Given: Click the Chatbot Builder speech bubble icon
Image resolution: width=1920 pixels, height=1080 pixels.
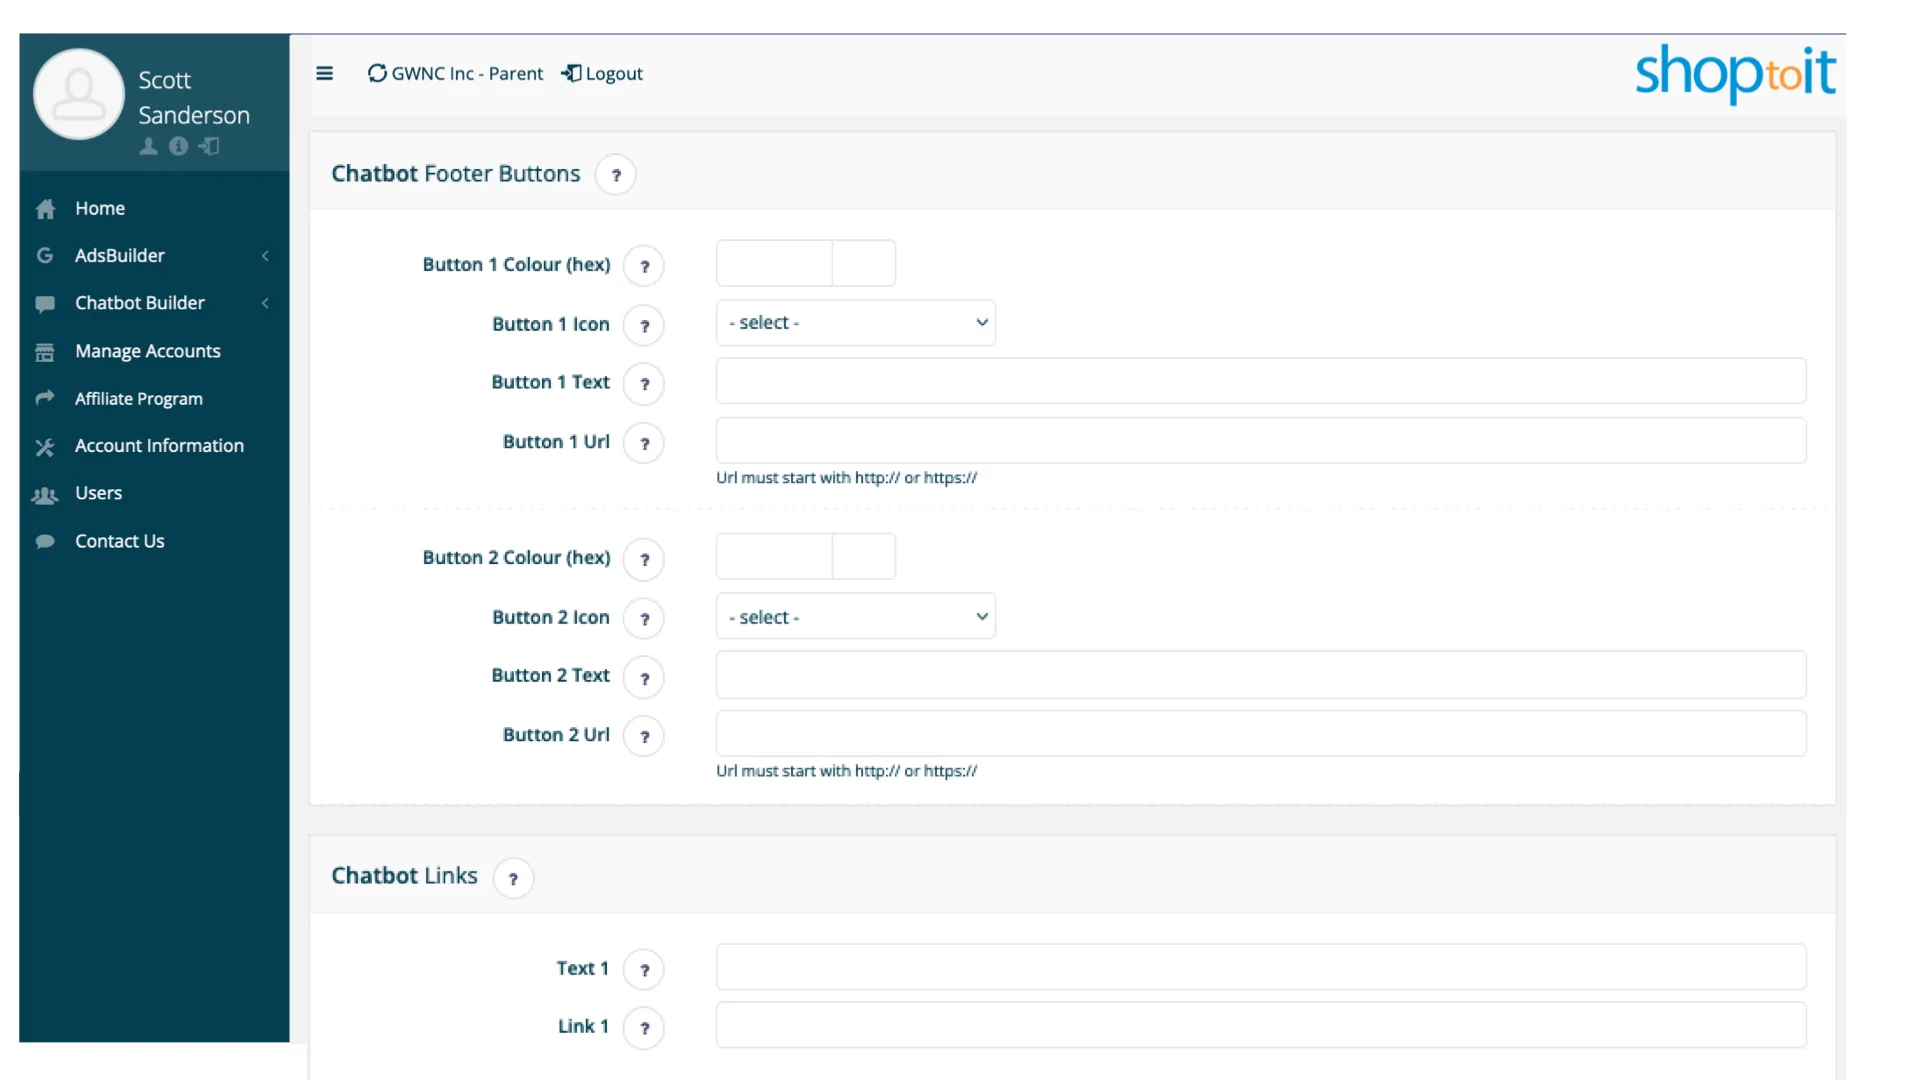Looking at the screenshot, I should coord(45,303).
